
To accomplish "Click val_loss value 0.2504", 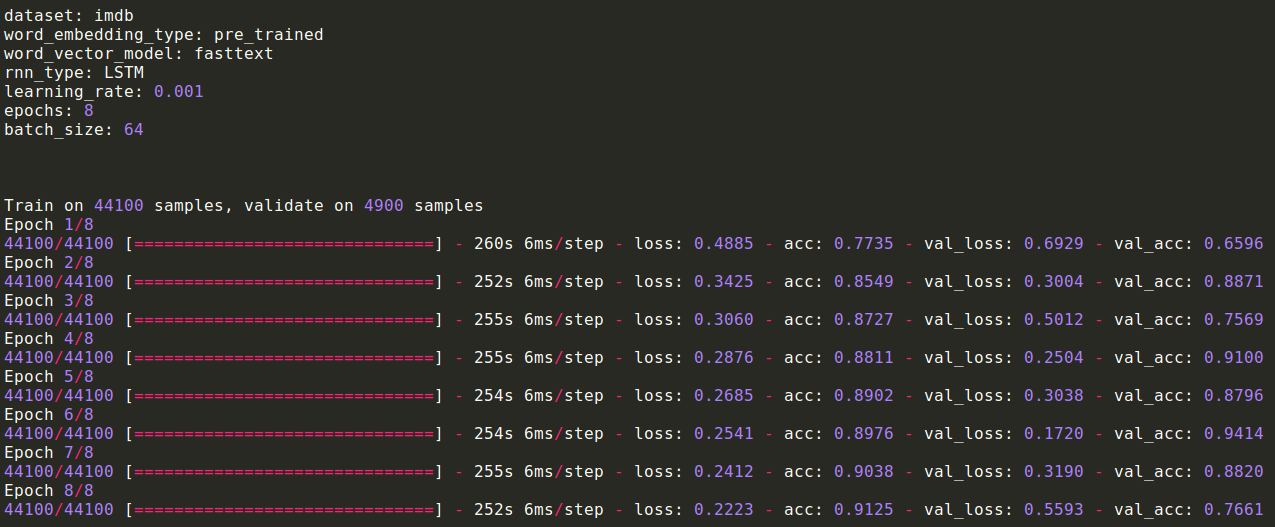I will pyautogui.click(x=1054, y=357).
